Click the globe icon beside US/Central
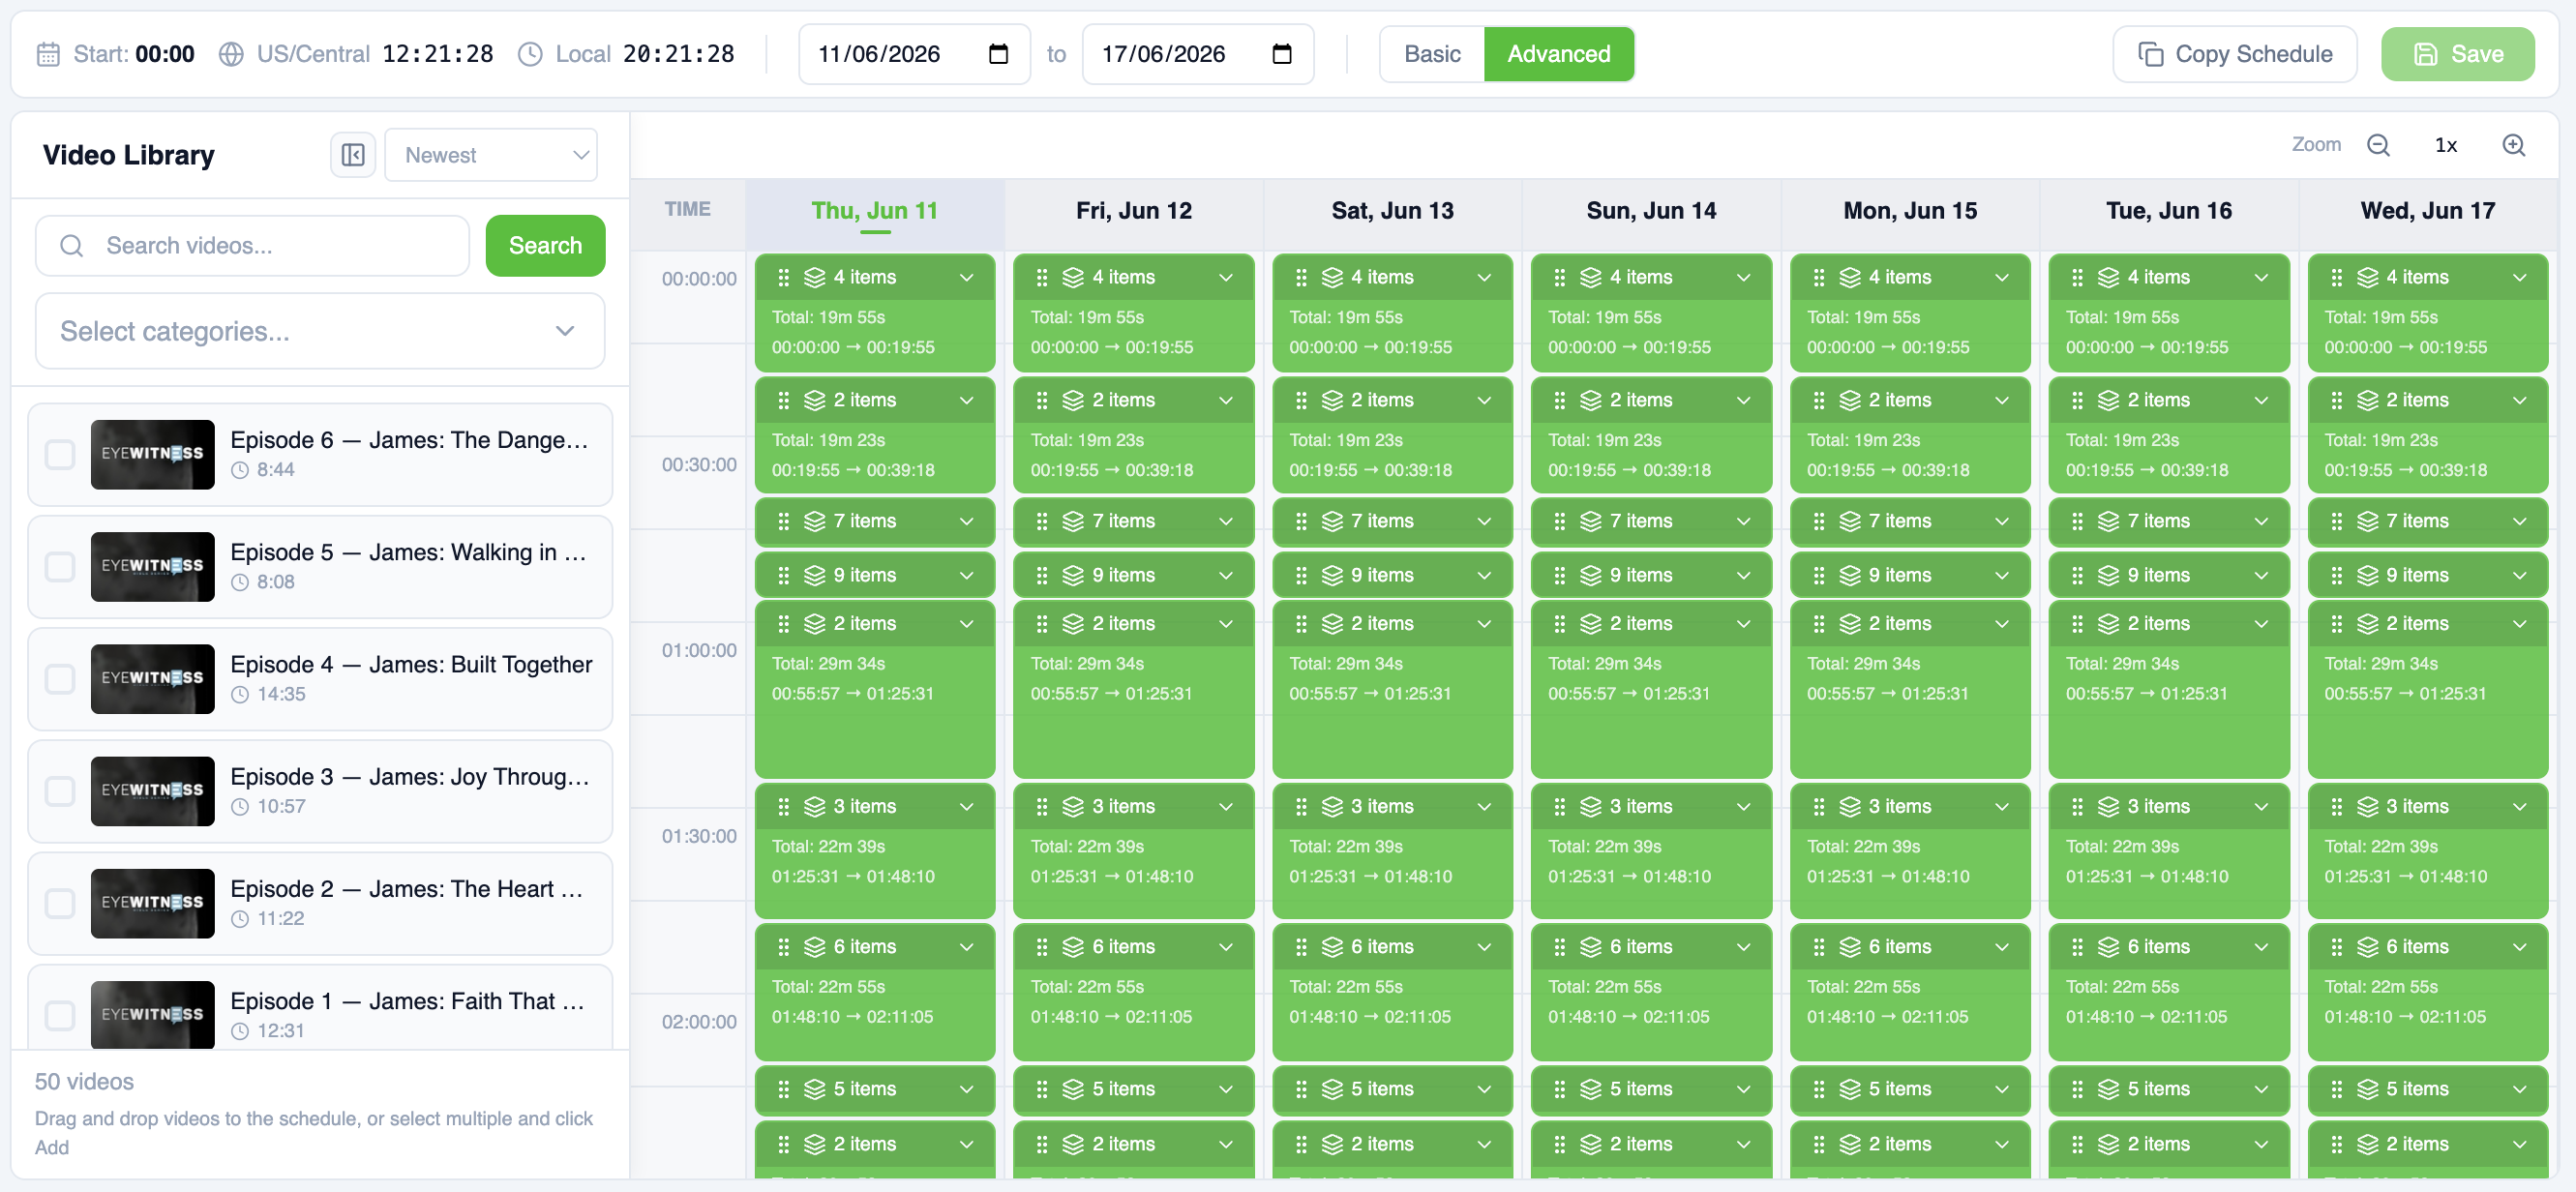The height and width of the screenshot is (1192, 2576). (x=231, y=54)
